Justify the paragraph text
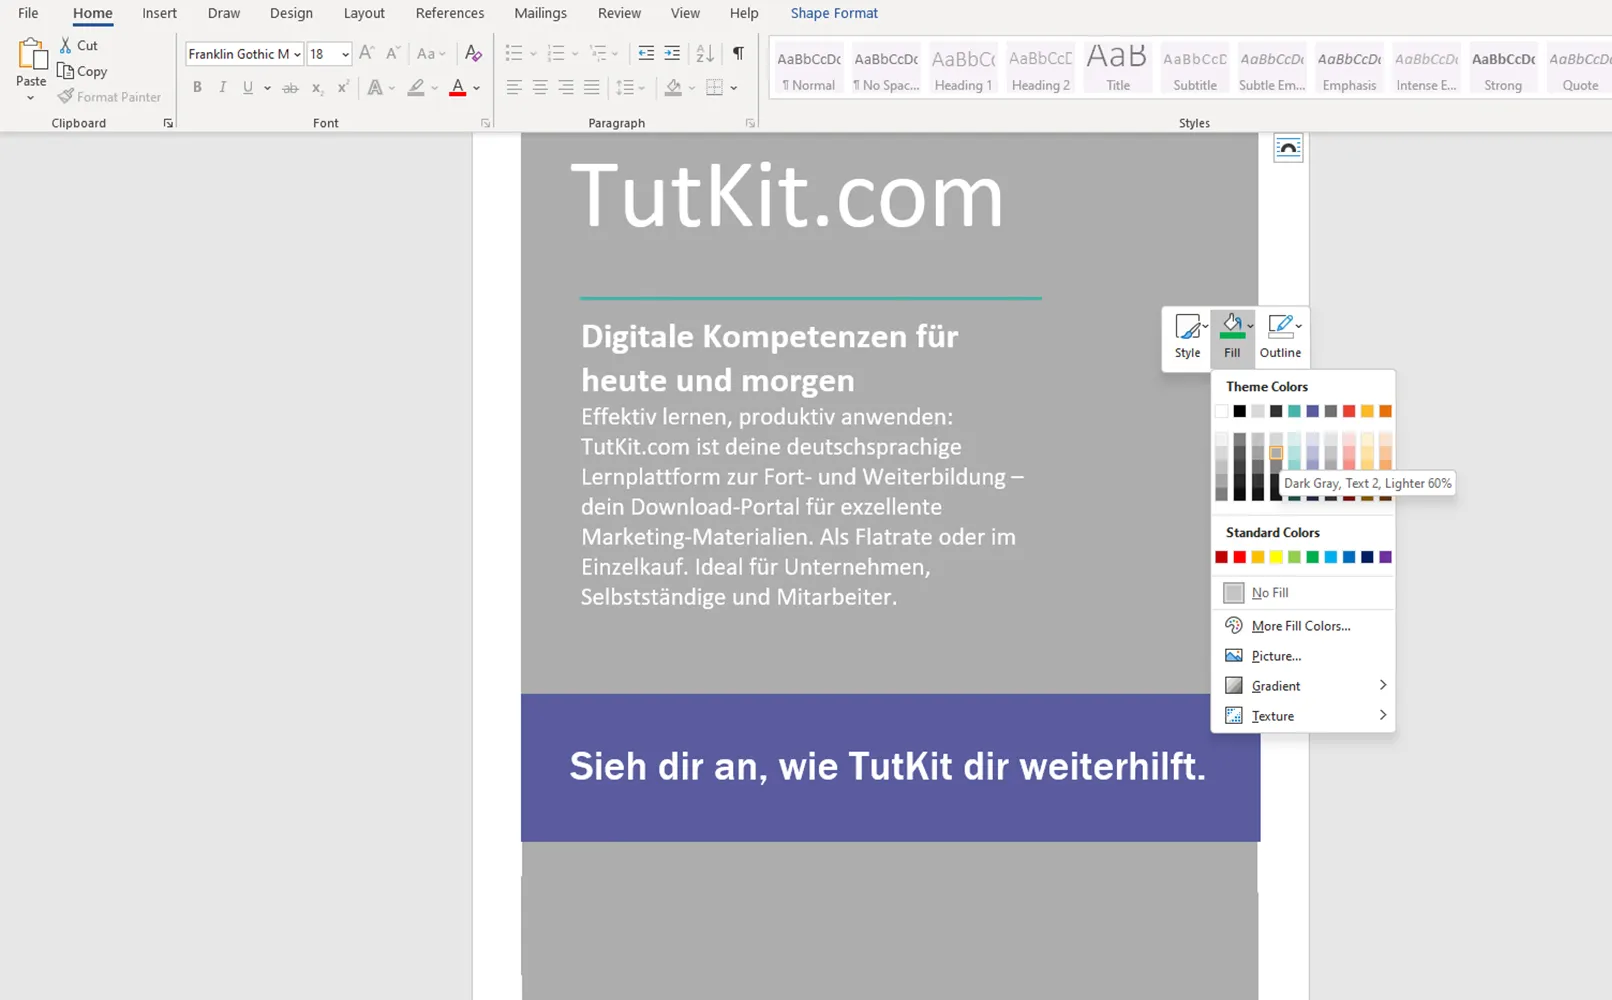Screen dimensions: 1612x1000 click(x=592, y=88)
